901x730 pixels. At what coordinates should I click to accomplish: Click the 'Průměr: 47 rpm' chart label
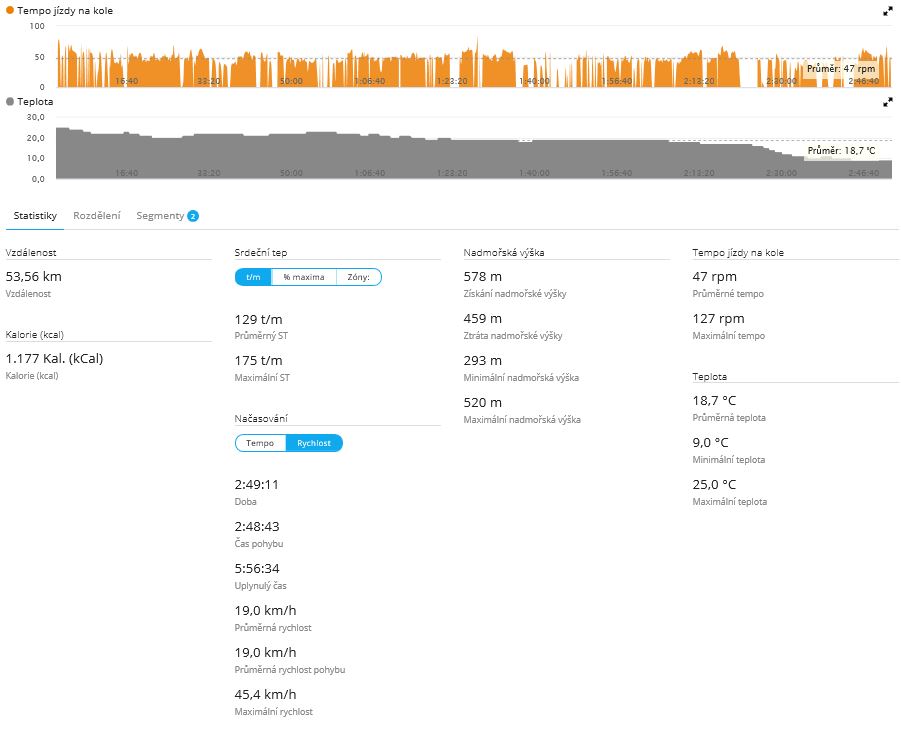coord(841,69)
